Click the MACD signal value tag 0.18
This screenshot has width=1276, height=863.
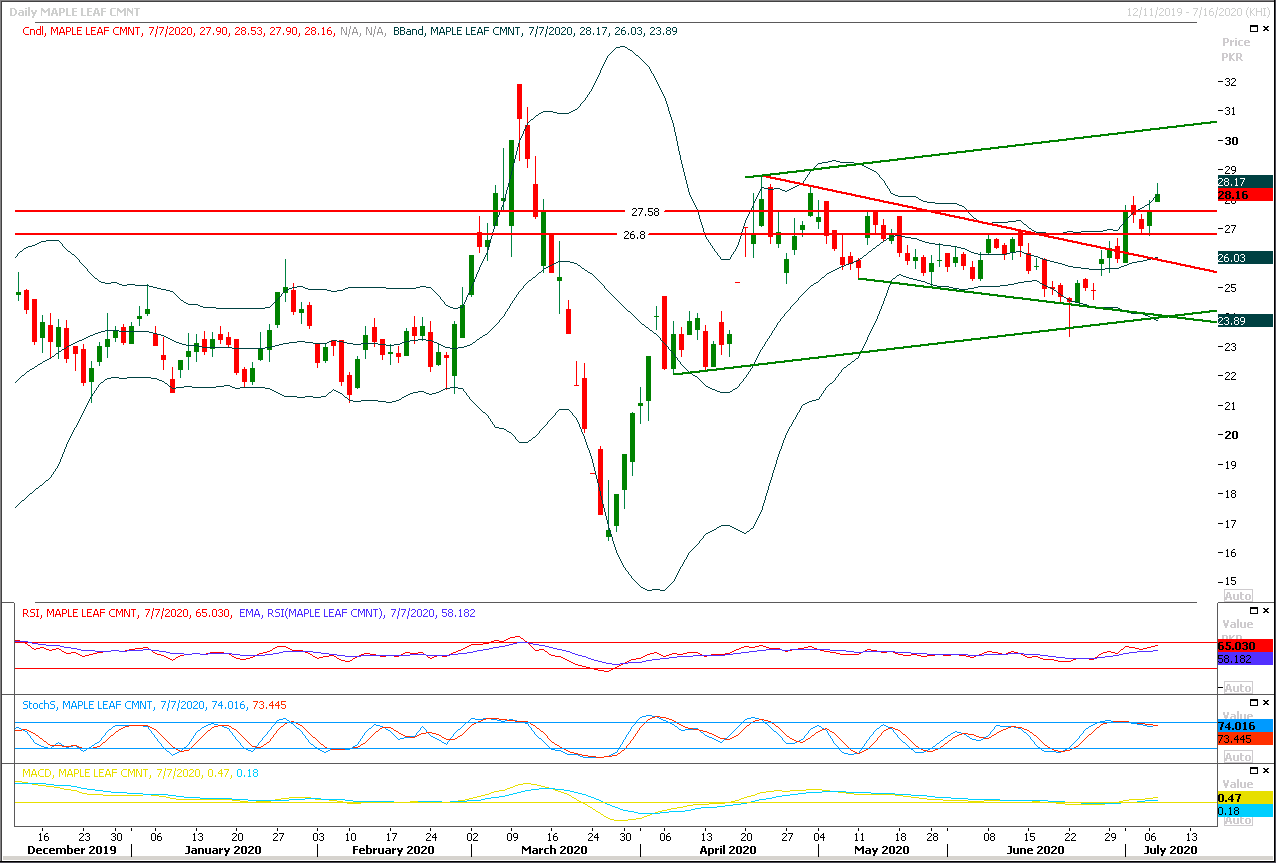coord(1244,810)
